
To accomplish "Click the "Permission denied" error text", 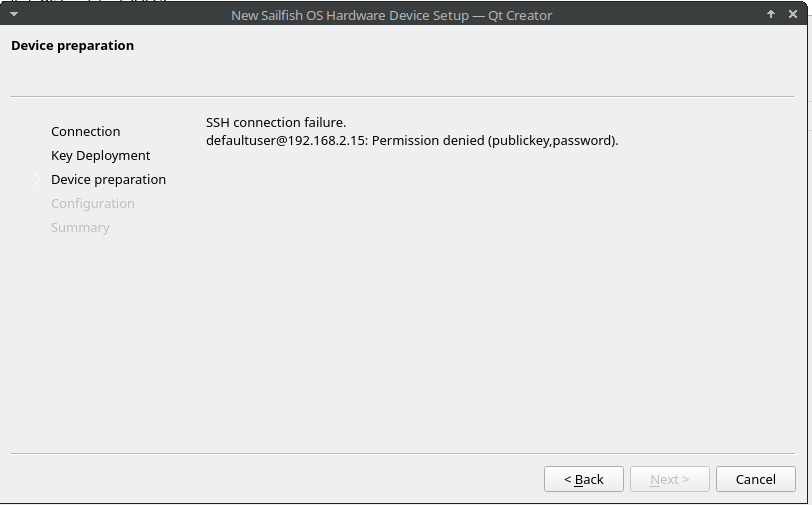I will (428, 140).
